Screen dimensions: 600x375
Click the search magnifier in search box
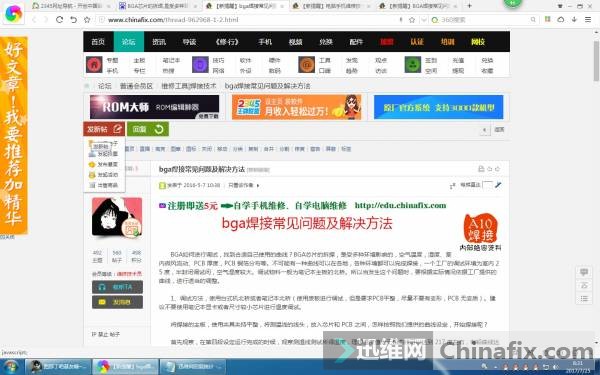[x=533, y=20]
